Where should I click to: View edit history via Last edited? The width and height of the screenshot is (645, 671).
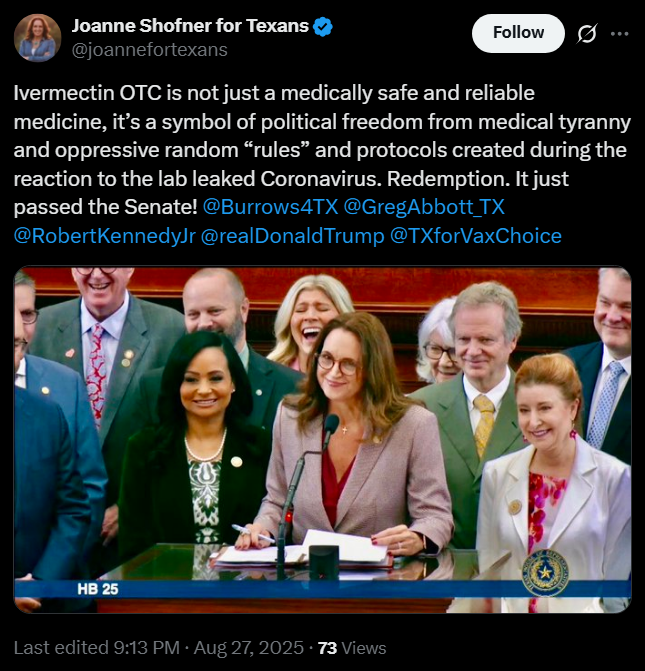click(61, 647)
